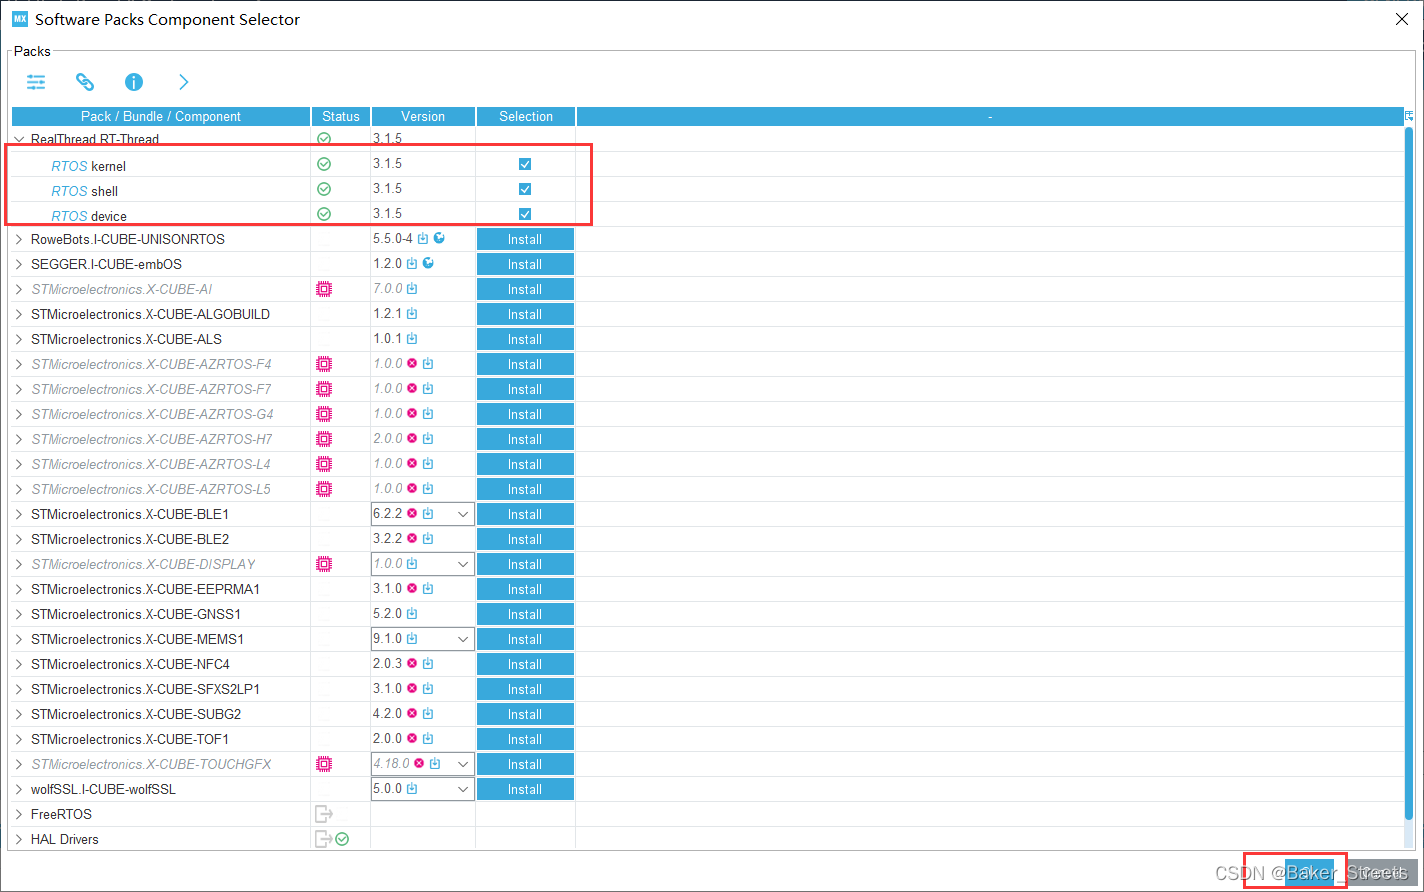Click green check status icon for RTOS shell

[324, 189]
